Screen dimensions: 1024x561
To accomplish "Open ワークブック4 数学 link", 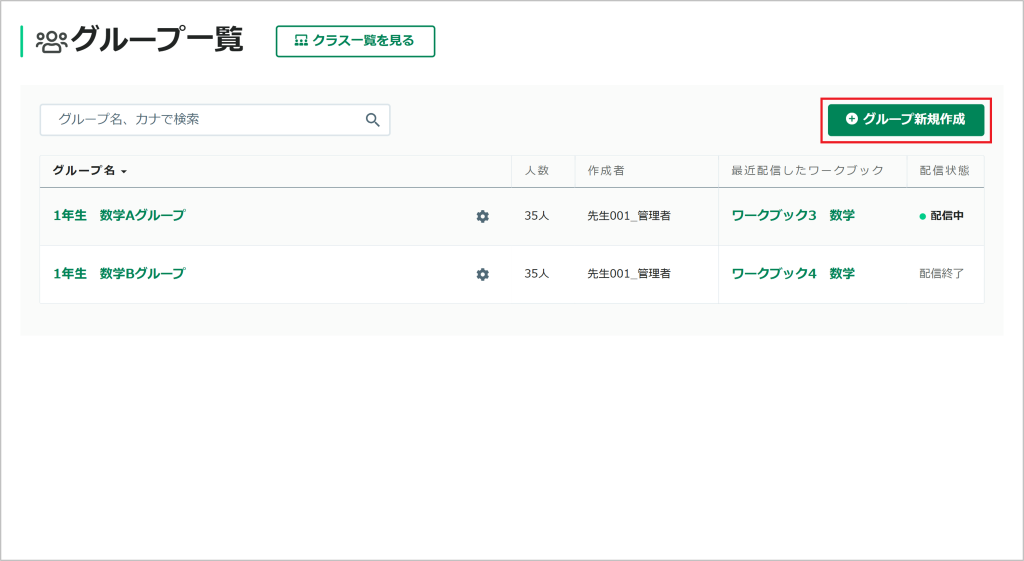I will [793, 274].
